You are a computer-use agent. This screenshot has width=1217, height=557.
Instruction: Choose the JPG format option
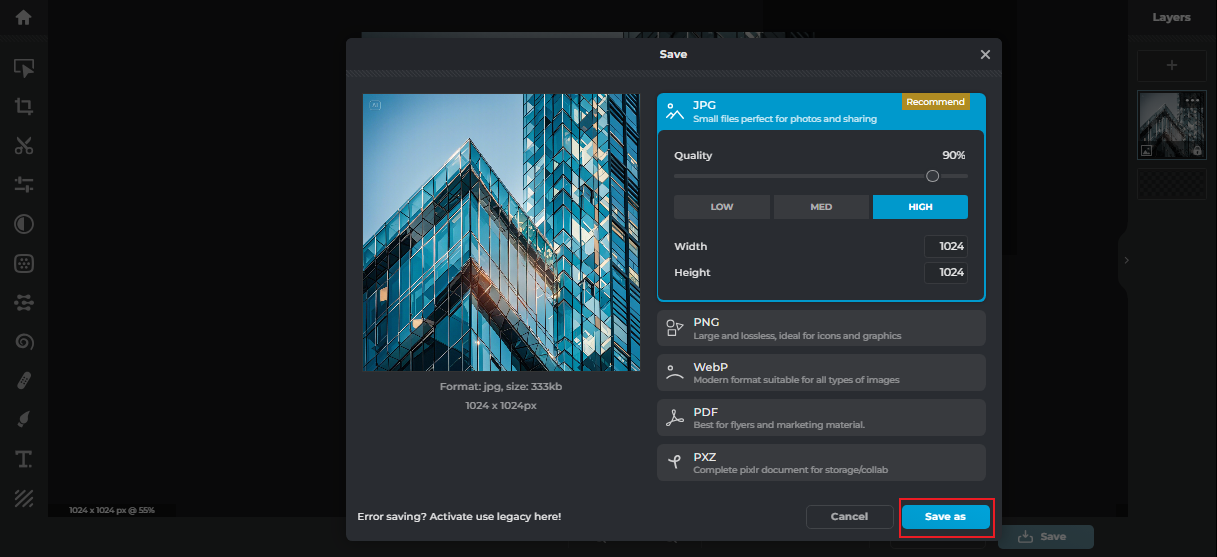click(x=821, y=111)
